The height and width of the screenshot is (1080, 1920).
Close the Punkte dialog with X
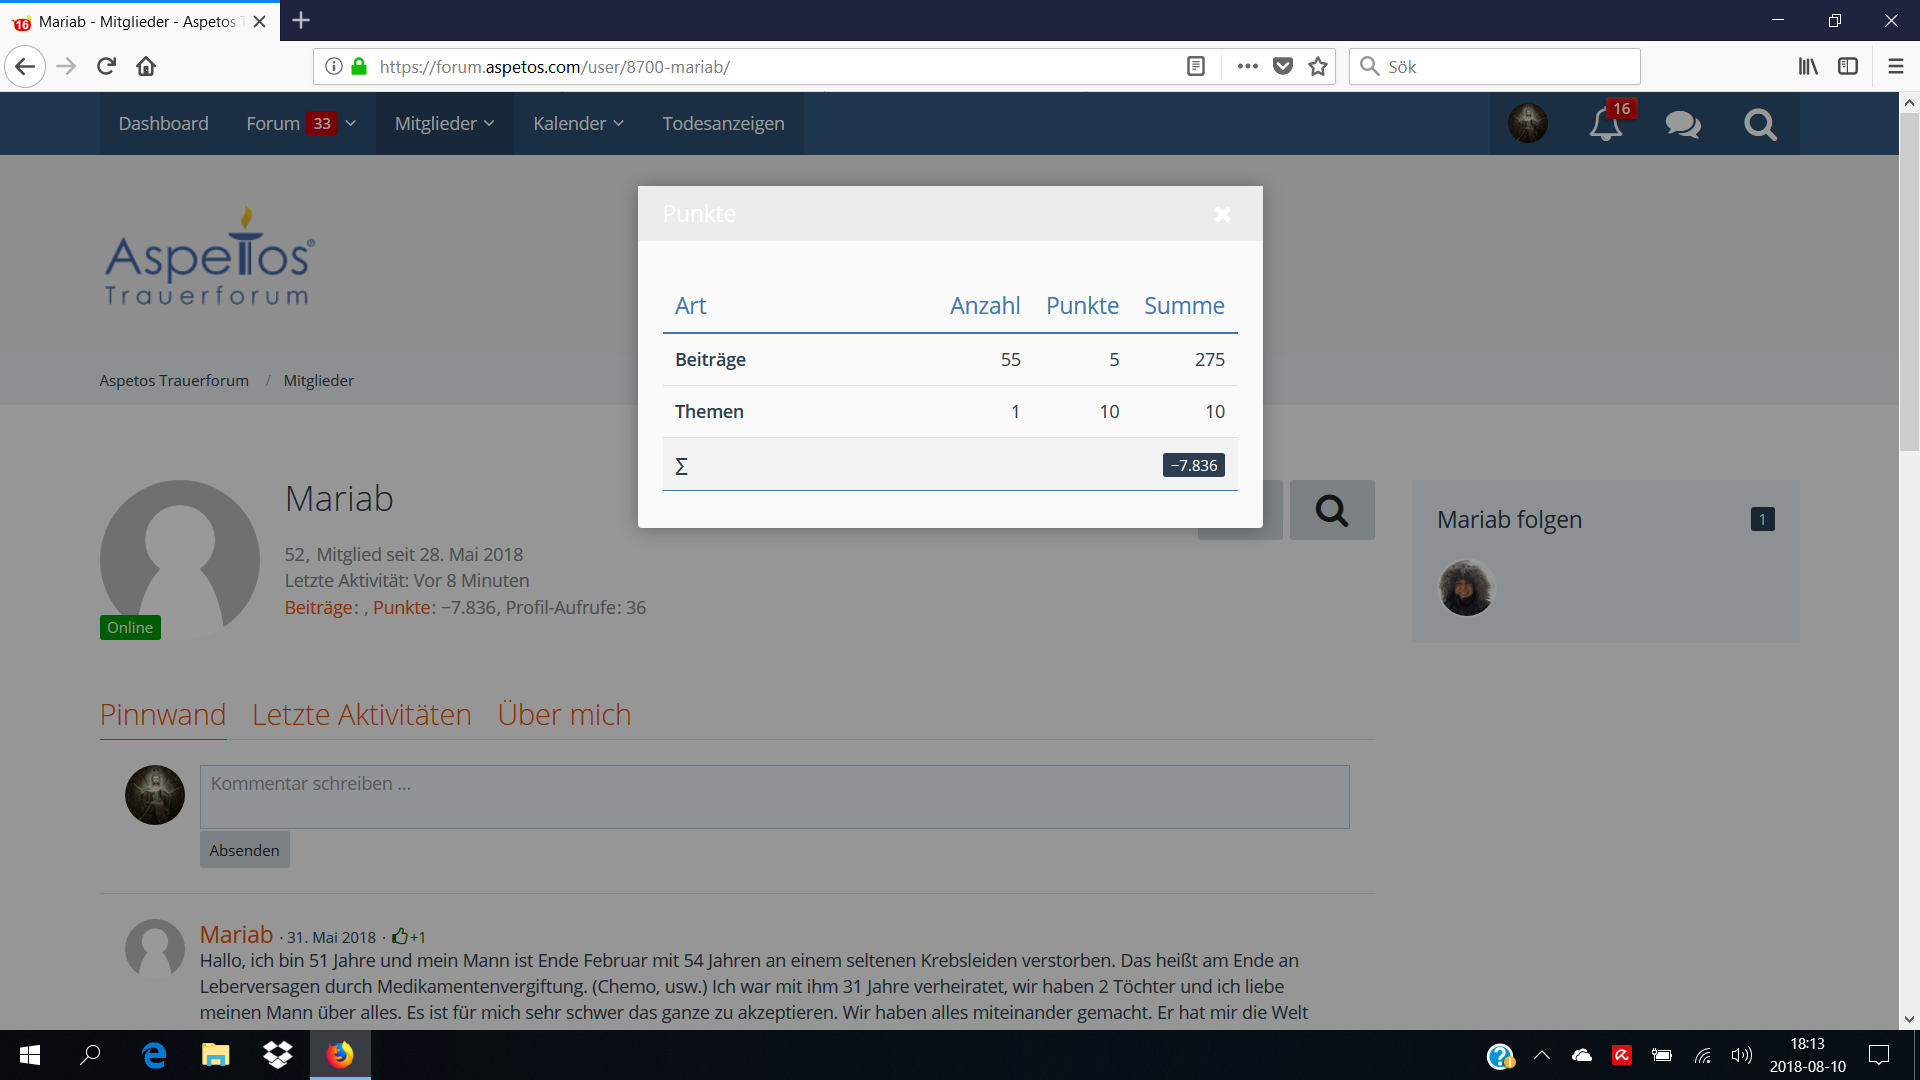tap(1222, 215)
